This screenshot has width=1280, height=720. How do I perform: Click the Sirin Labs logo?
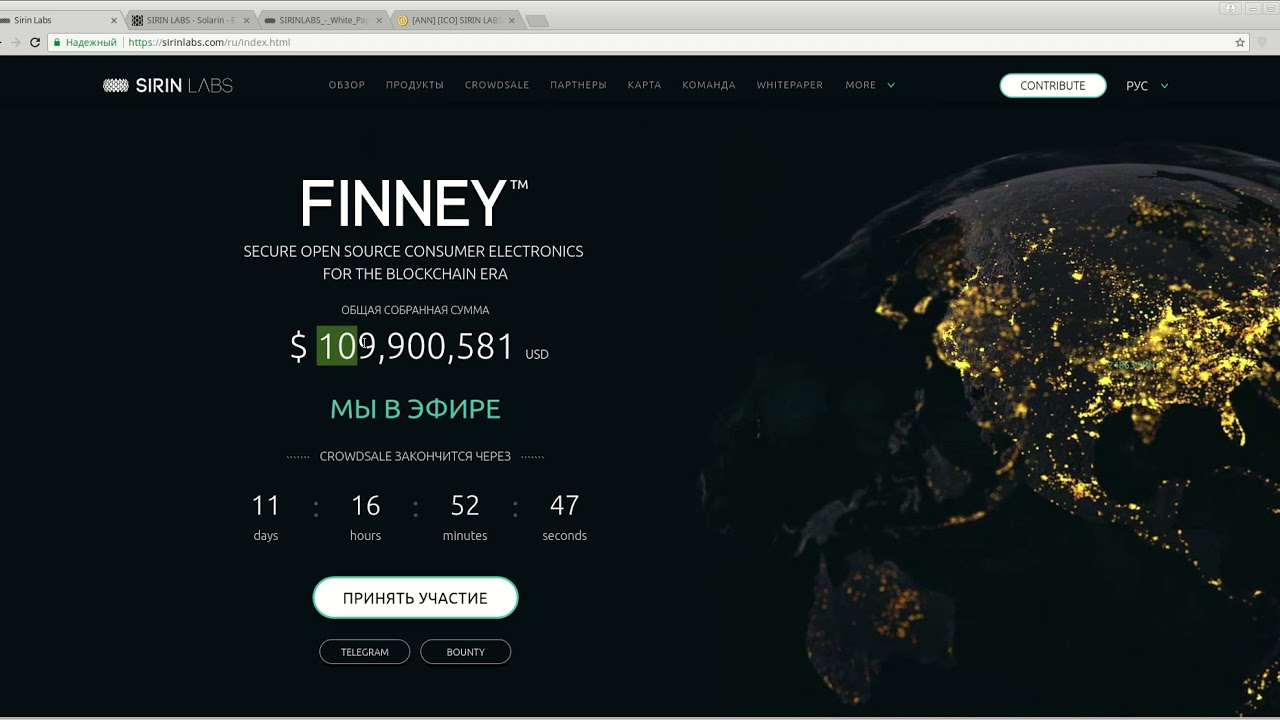point(168,85)
